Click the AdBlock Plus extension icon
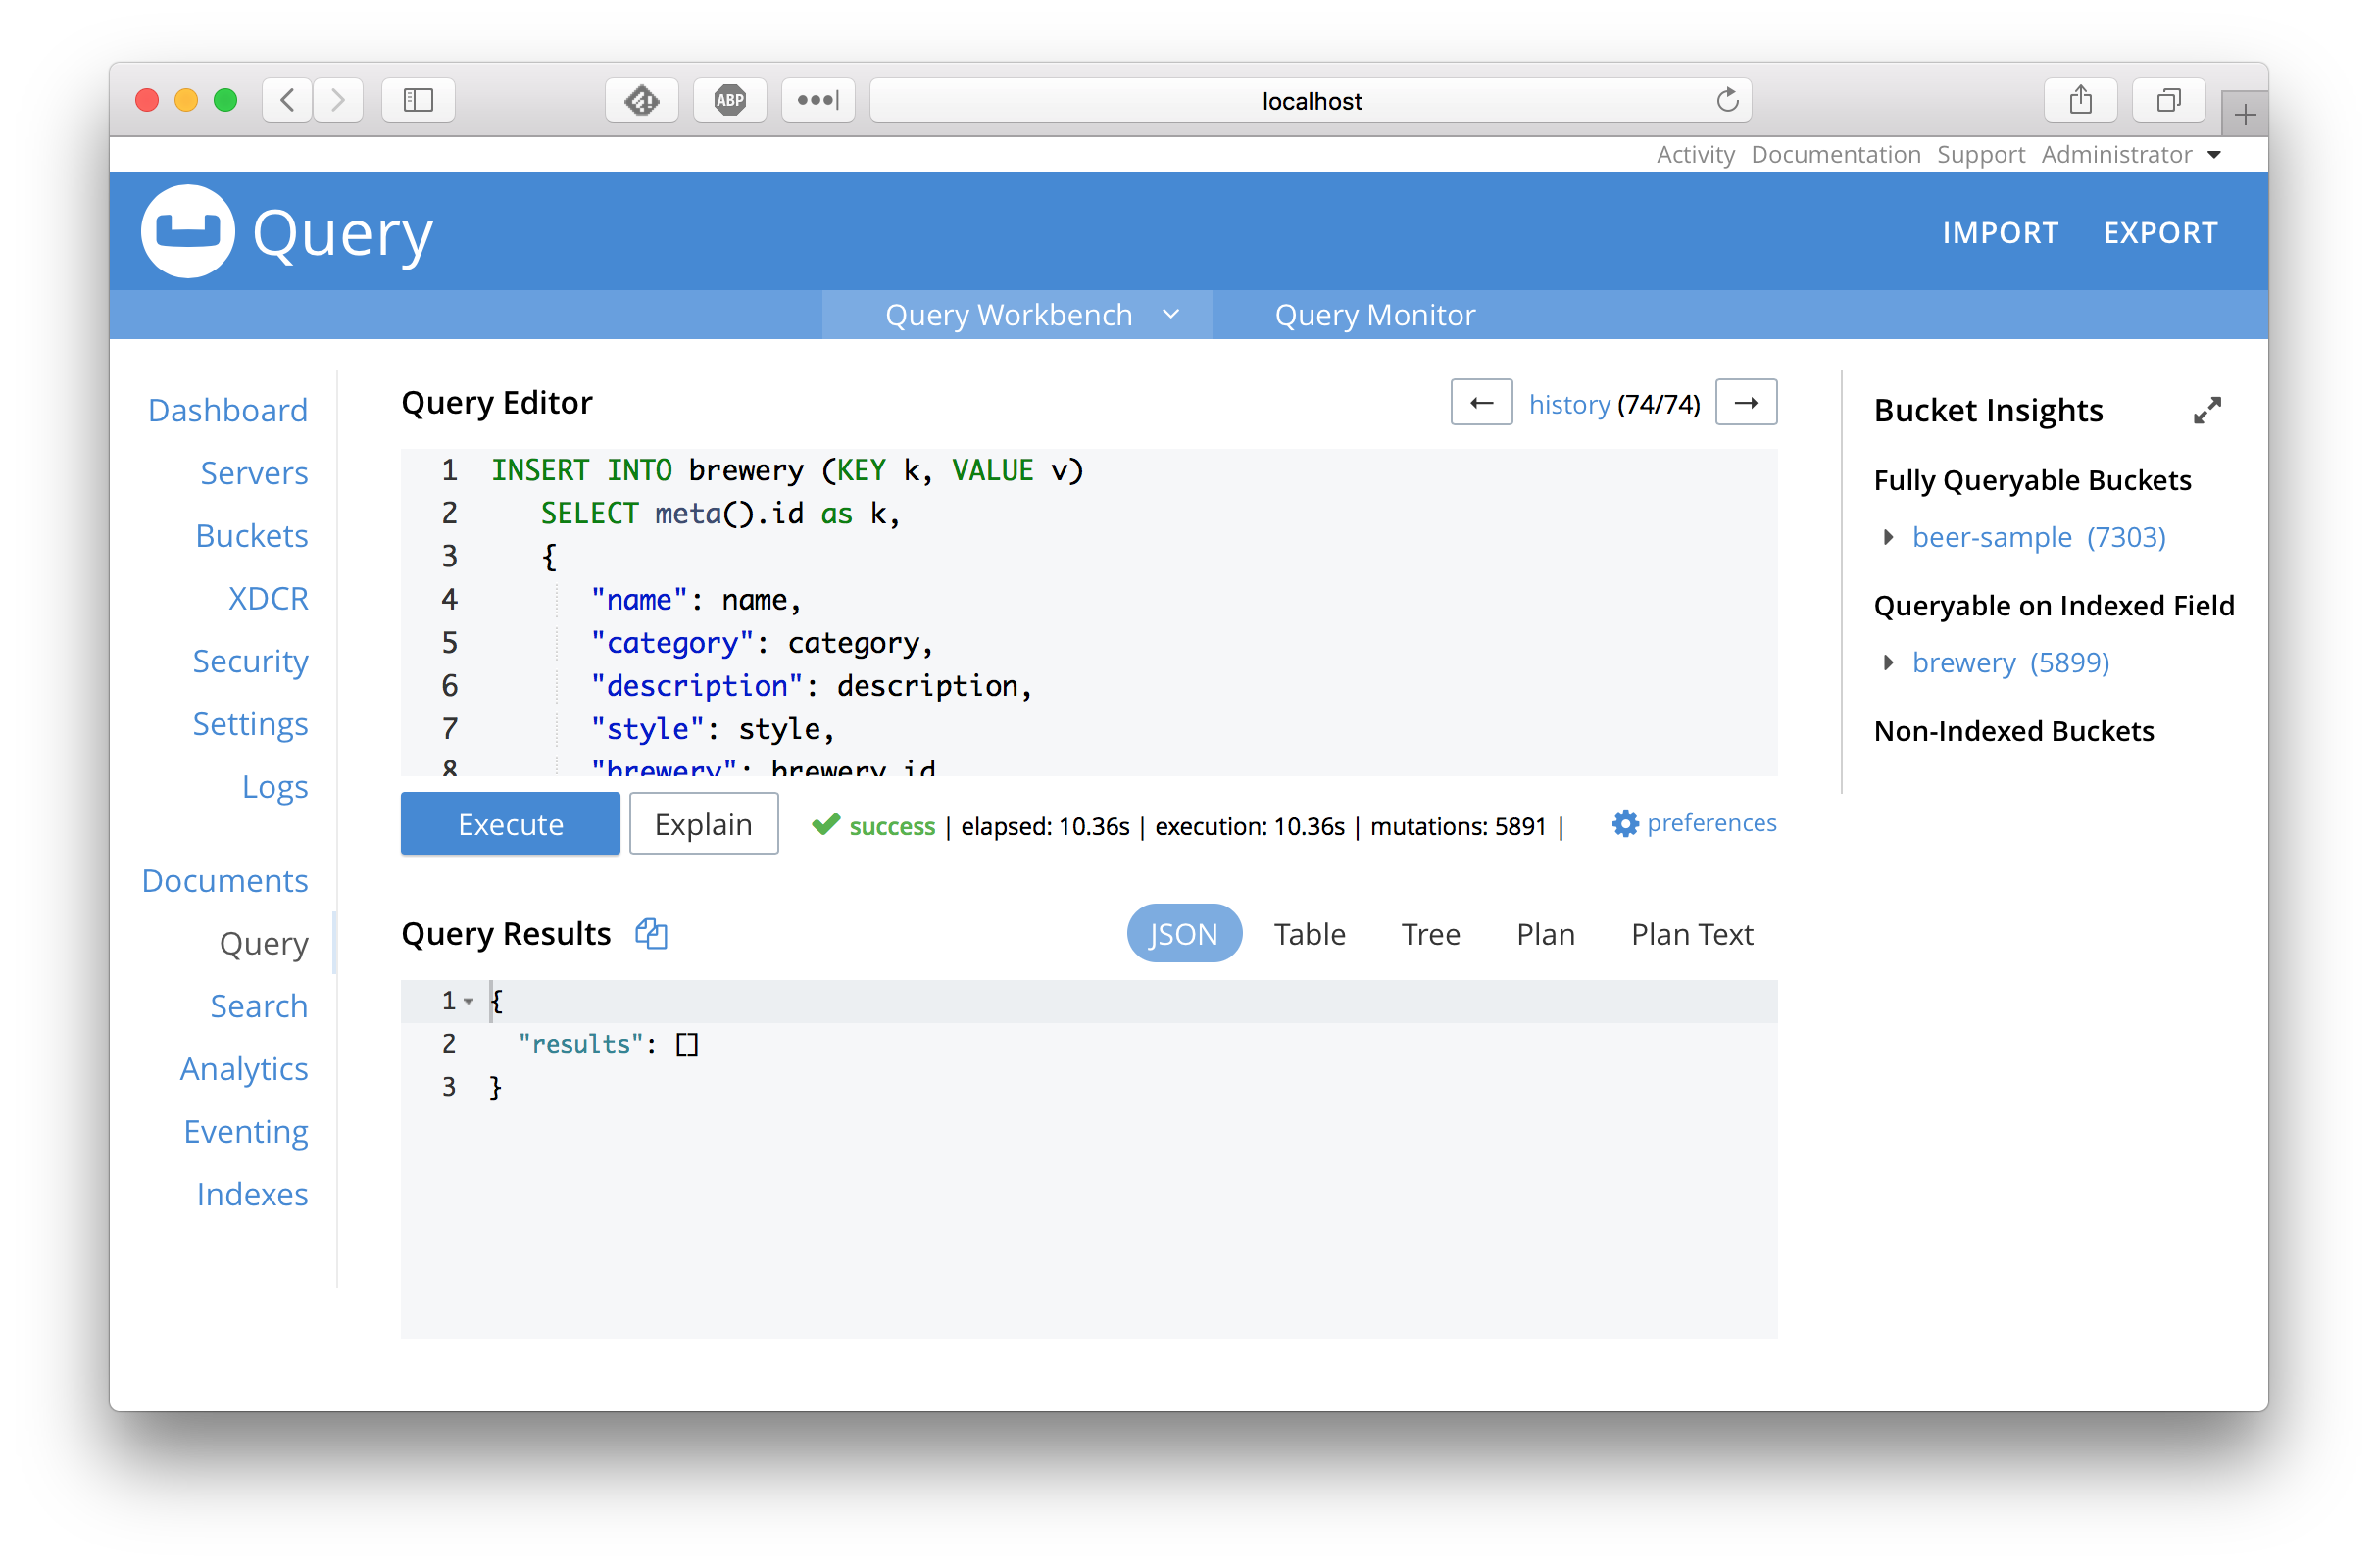2378x1568 pixels. (729, 100)
